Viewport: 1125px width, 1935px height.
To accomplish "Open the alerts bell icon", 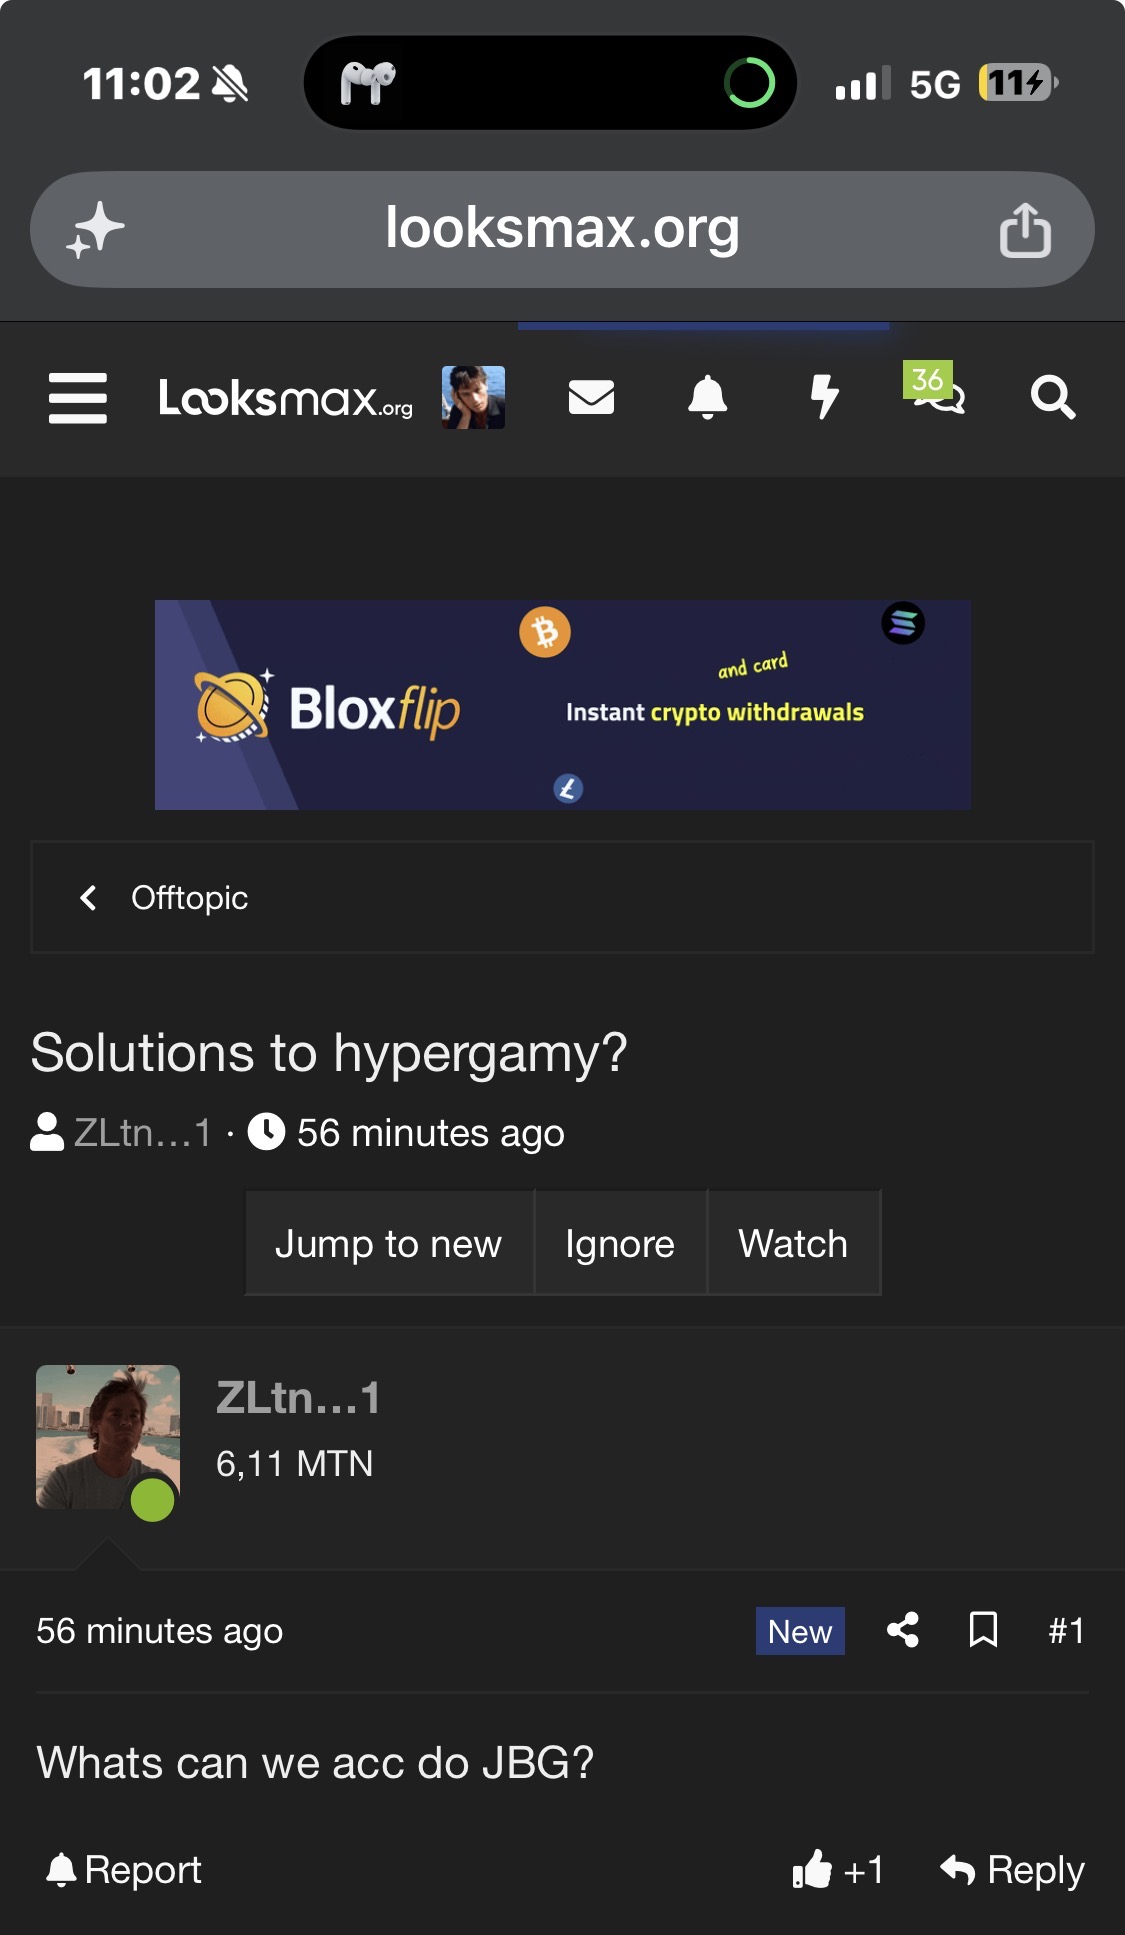I will pyautogui.click(x=708, y=397).
